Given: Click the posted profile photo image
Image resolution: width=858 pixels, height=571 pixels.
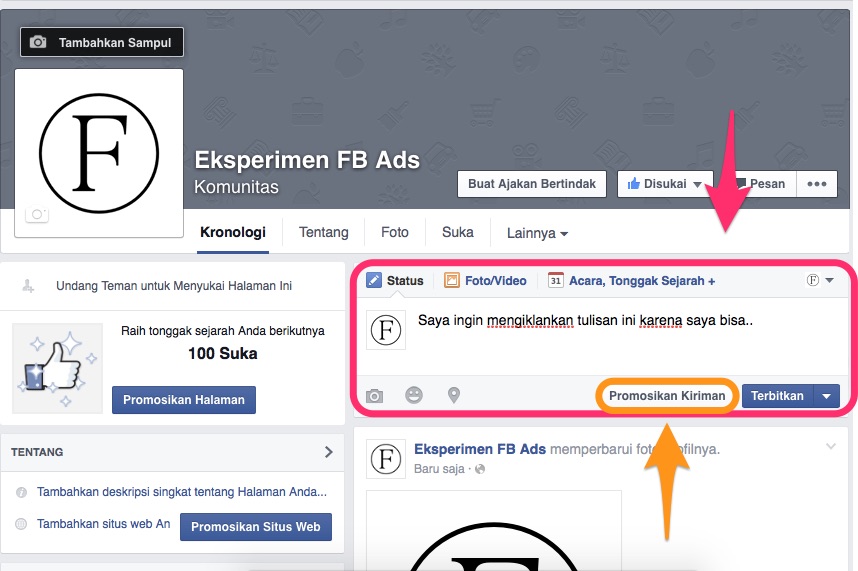Looking at the screenshot, I should coord(494,530).
